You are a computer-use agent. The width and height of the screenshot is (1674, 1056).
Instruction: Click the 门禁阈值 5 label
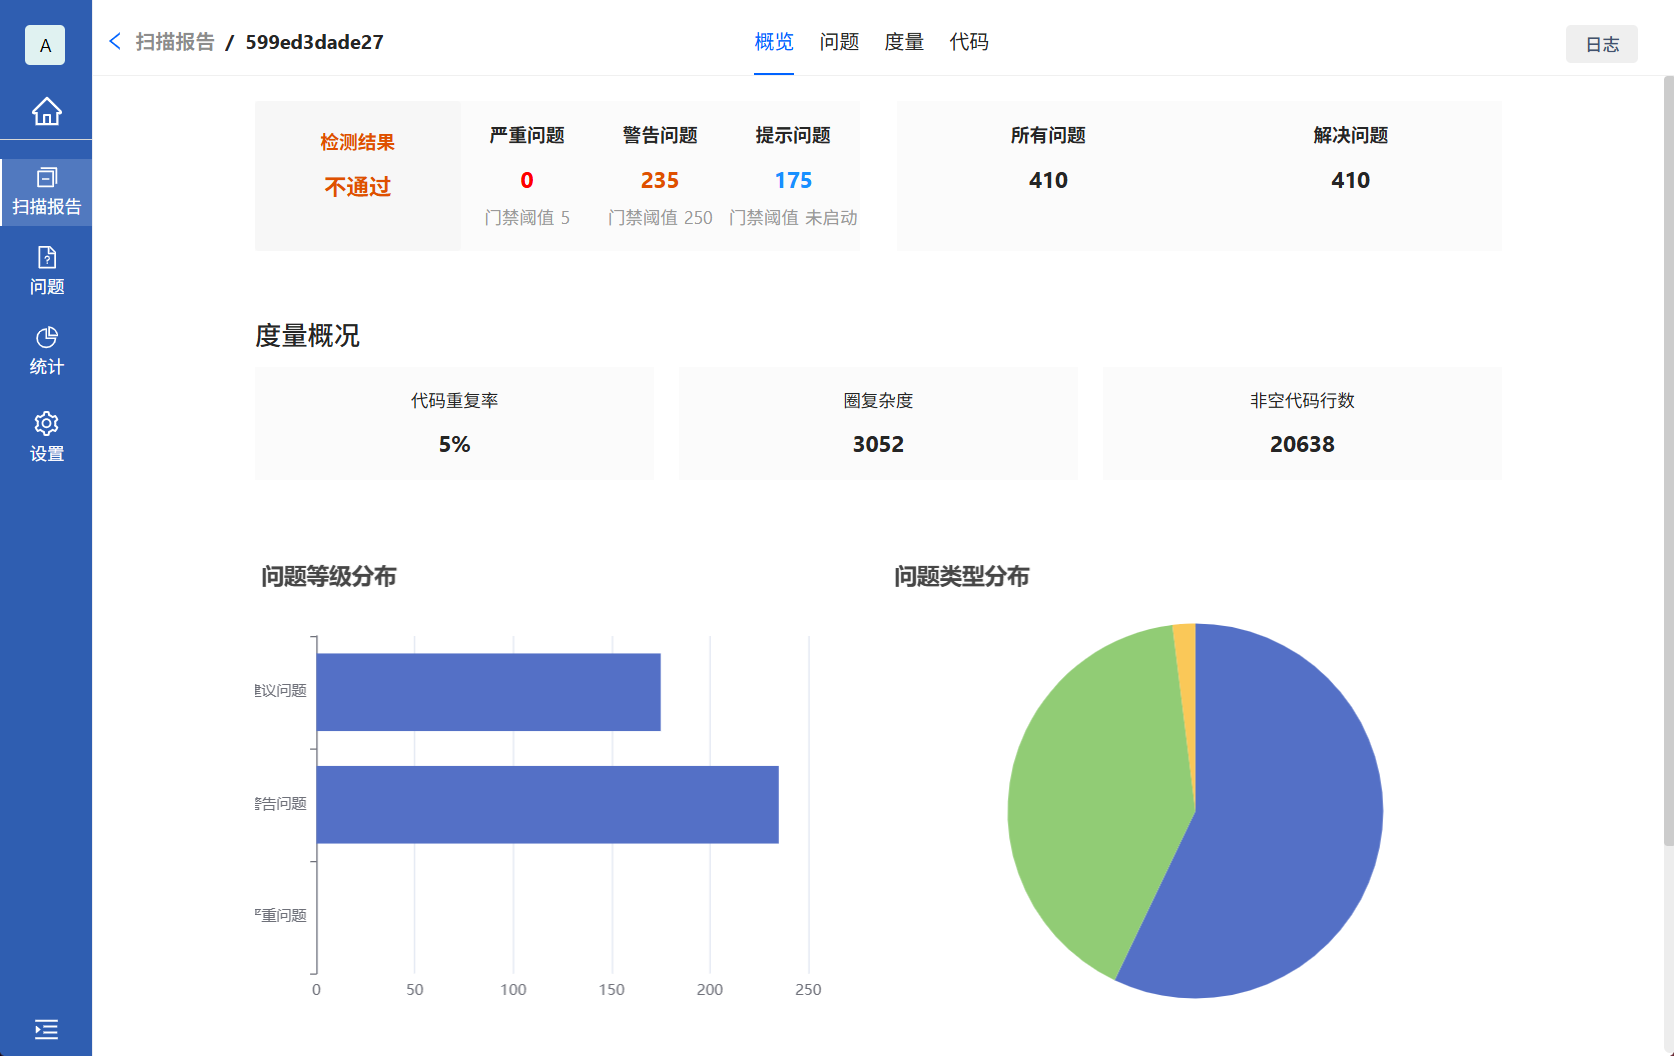pyautogui.click(x=527, y=218)
